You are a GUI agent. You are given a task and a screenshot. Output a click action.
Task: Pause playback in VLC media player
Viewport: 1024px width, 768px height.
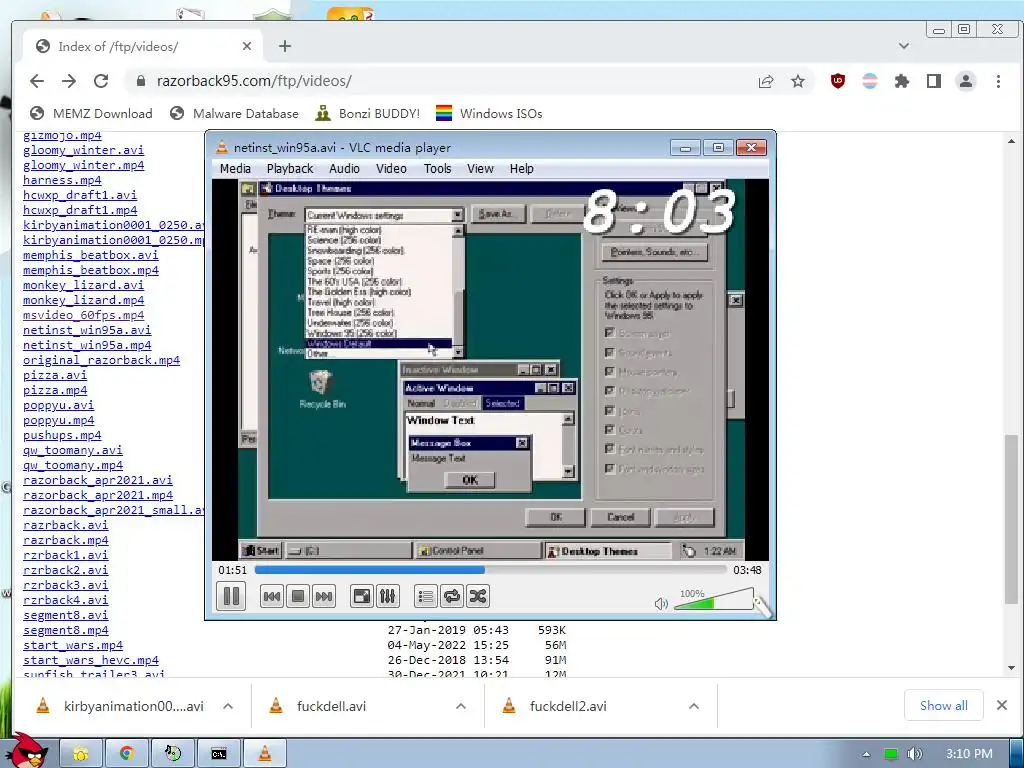tap(231, 596)
